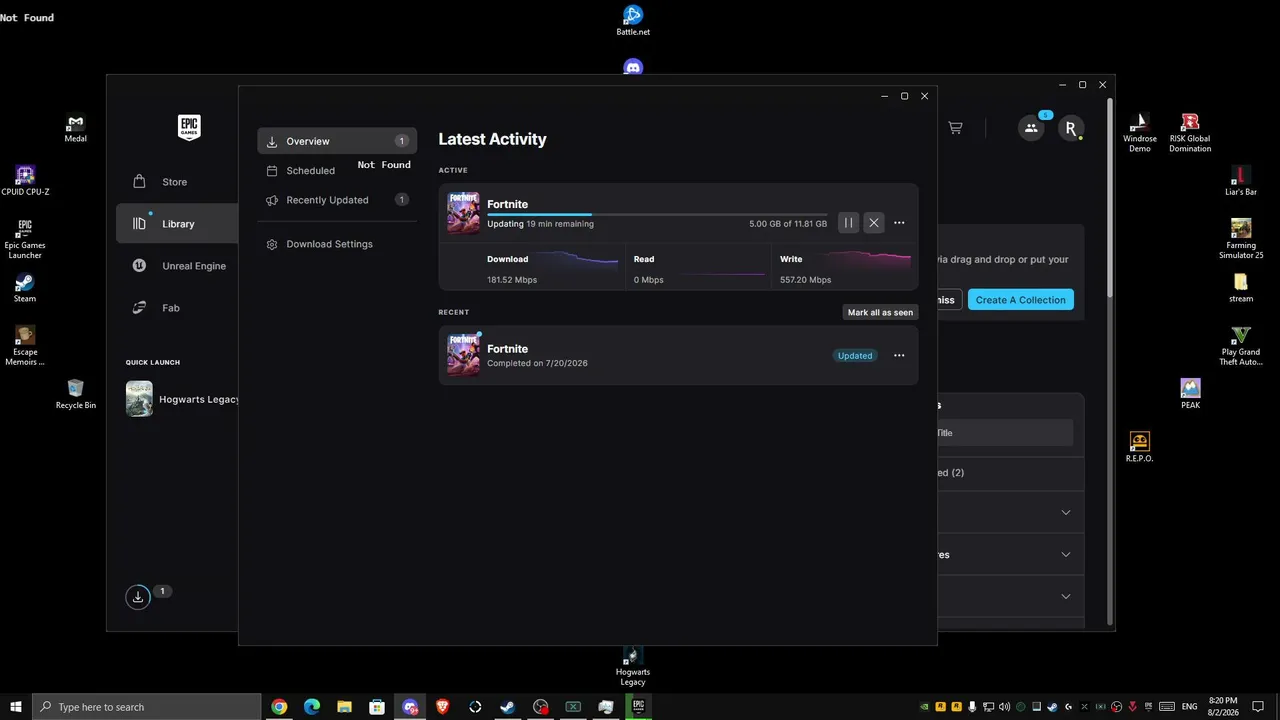Open the Steam desktop shortcut

click(25, 288)
